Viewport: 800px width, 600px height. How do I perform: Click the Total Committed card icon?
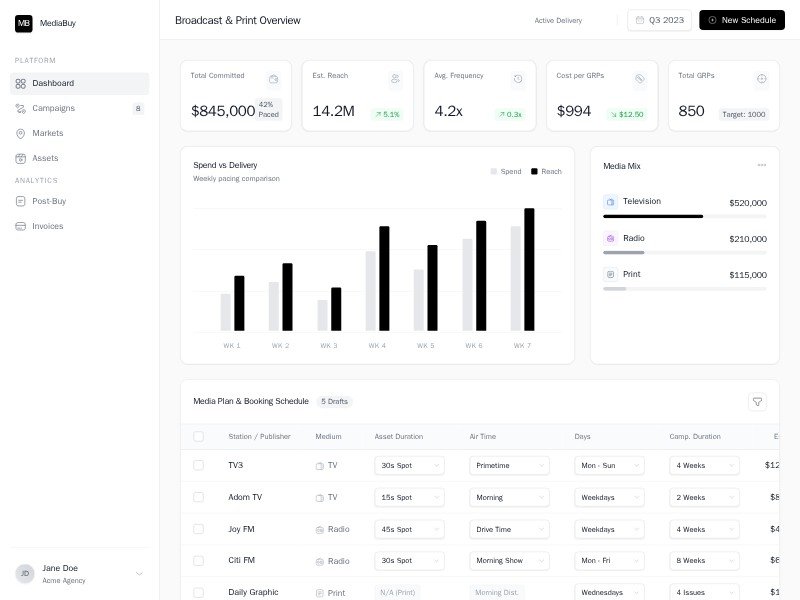click(273, 79)
